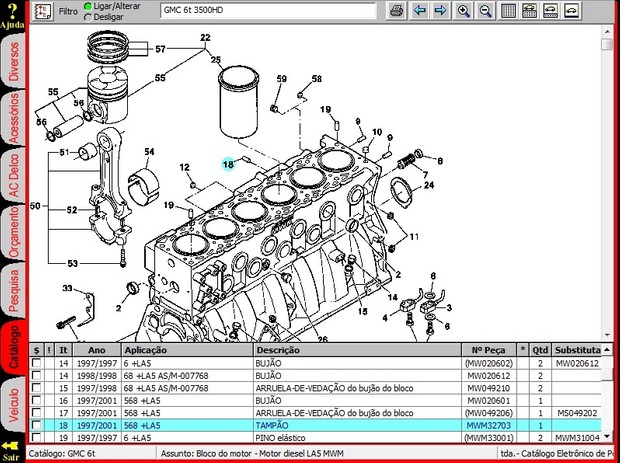The height and width of the screenshot is (463, 620).
Task: Open the Veículo side tab
Action: 14,405
